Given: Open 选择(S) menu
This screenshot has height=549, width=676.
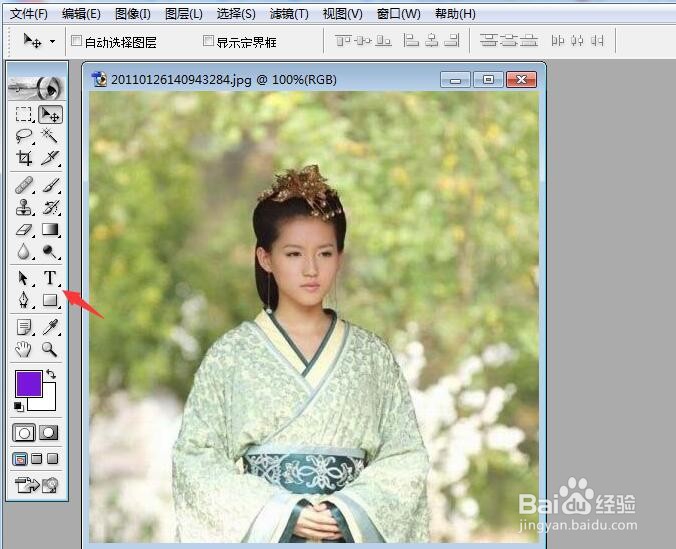Looking at the screenshot, I should (x=236, y=14).
